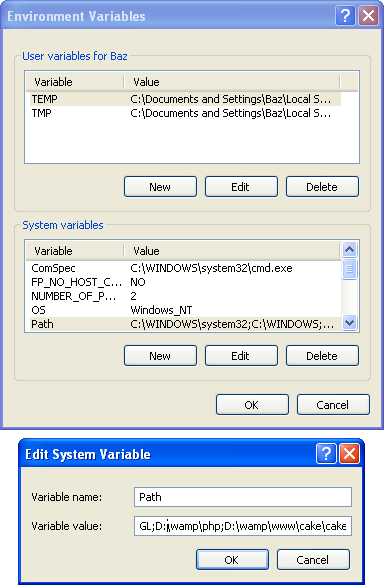This screenshot has height=585, width=384.
Task: Click OK in Edit System Variable dialog
Action: [x=232, y=560]
